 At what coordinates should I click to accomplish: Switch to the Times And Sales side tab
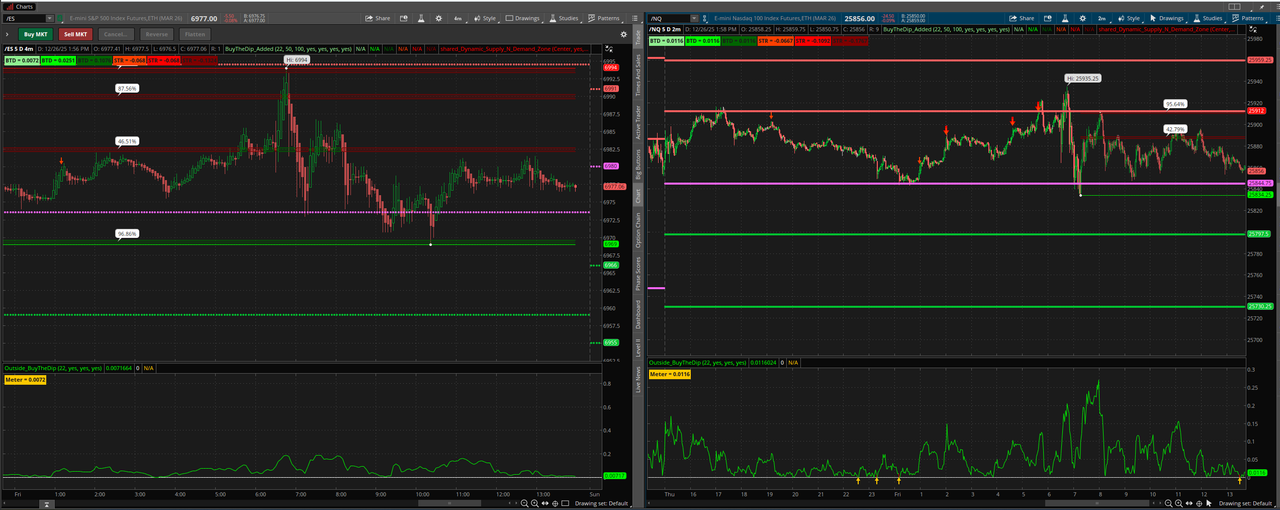(638, 74)
